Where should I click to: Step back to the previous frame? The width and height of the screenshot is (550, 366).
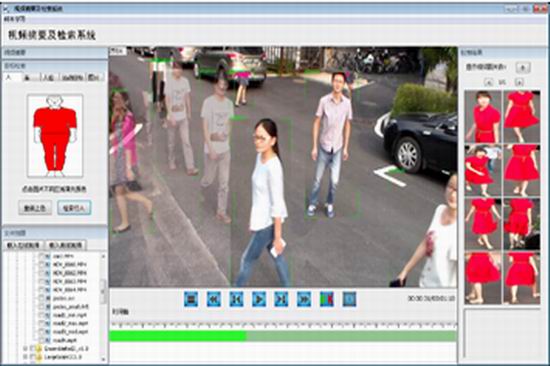(x=236, y=299)
